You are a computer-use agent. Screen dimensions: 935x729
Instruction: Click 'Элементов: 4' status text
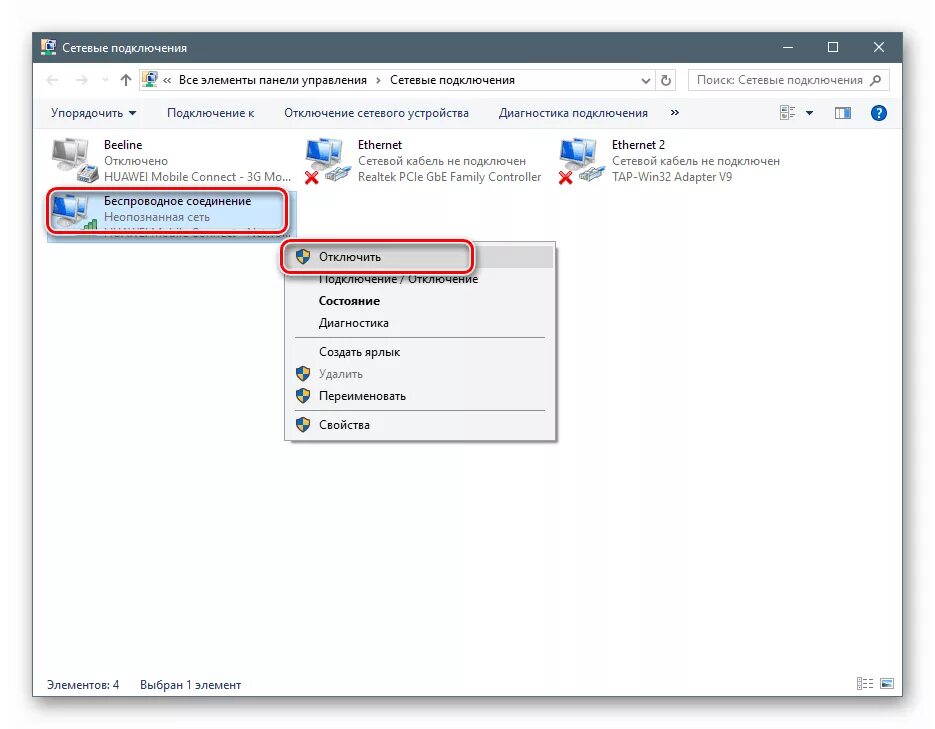[83, 685]
